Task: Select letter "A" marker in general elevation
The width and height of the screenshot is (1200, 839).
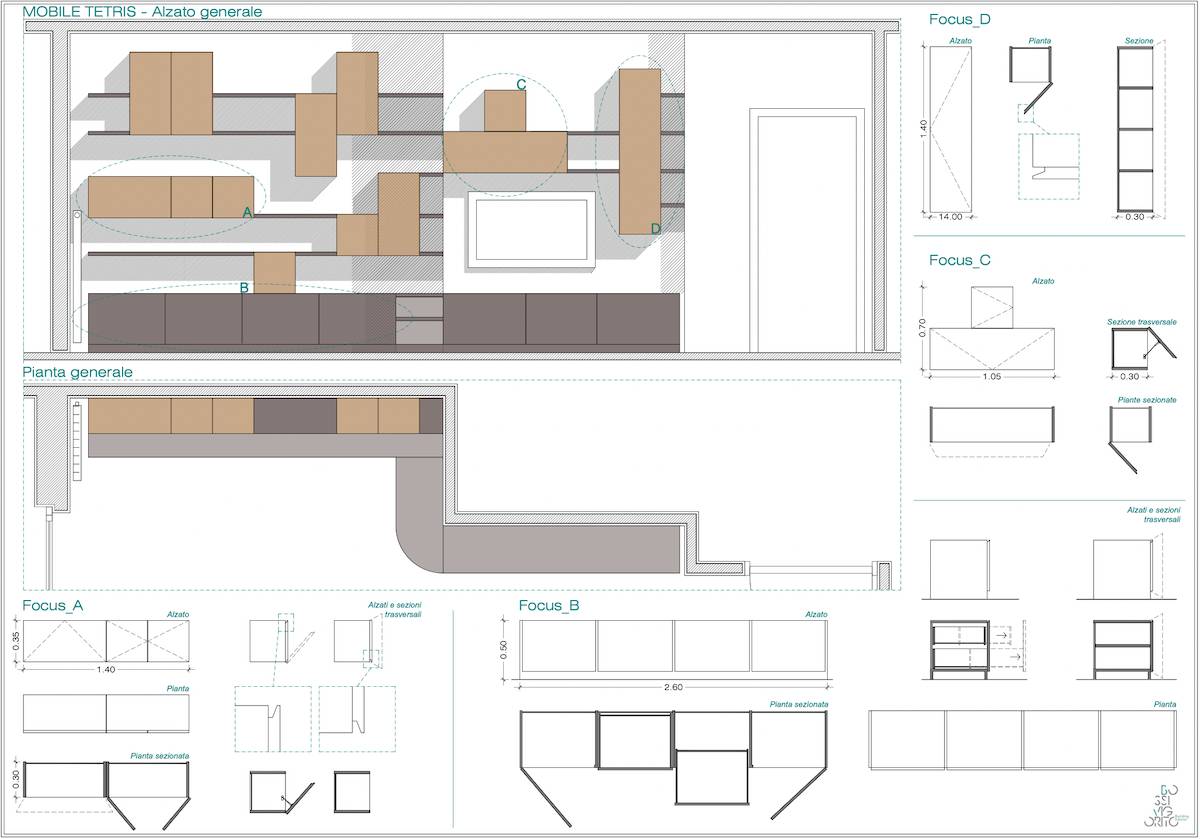Action: coord(248,213)
